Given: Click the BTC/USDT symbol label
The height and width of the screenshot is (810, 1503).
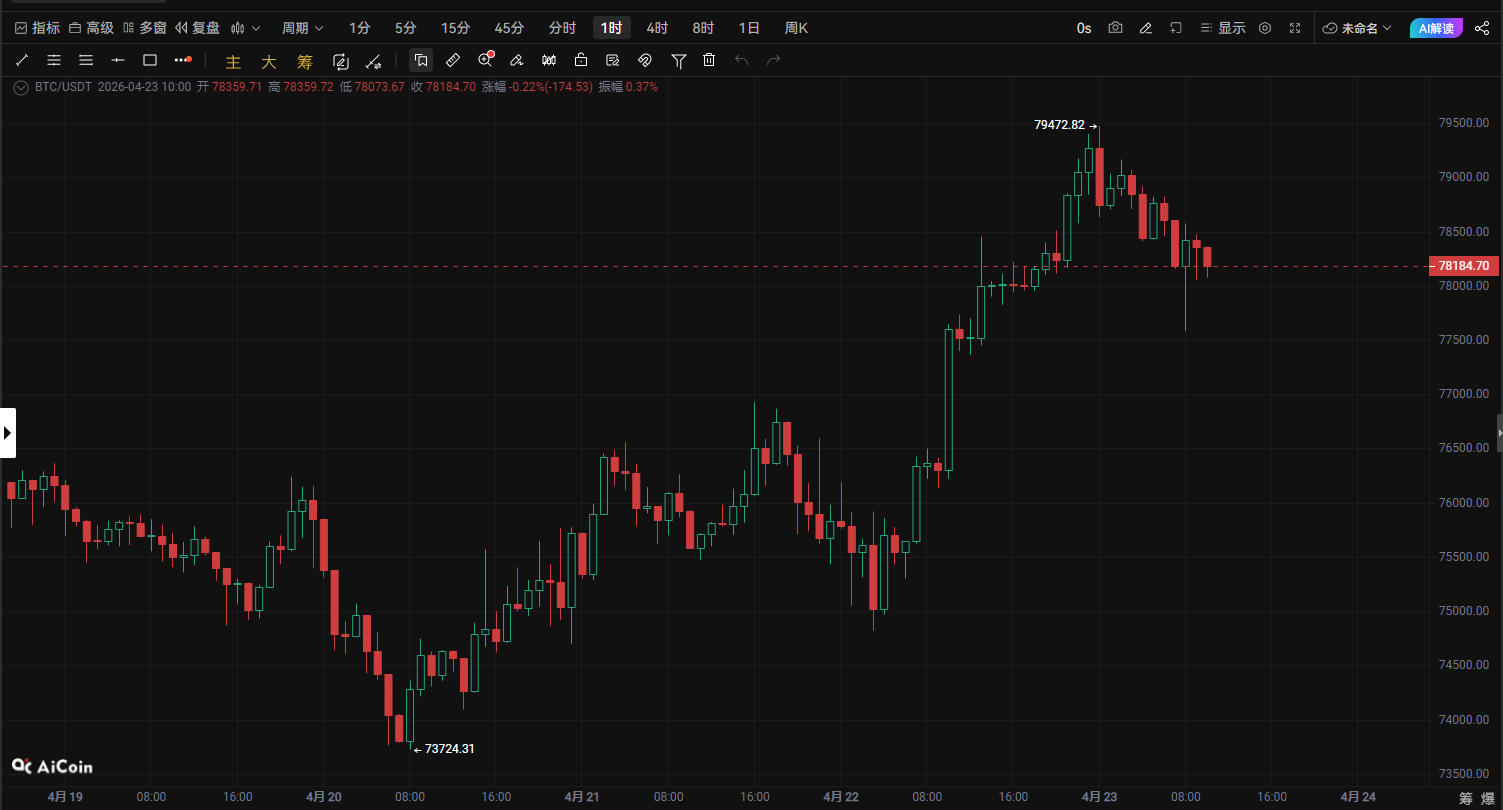Looking at the screenshot, I should click(63, 87).
